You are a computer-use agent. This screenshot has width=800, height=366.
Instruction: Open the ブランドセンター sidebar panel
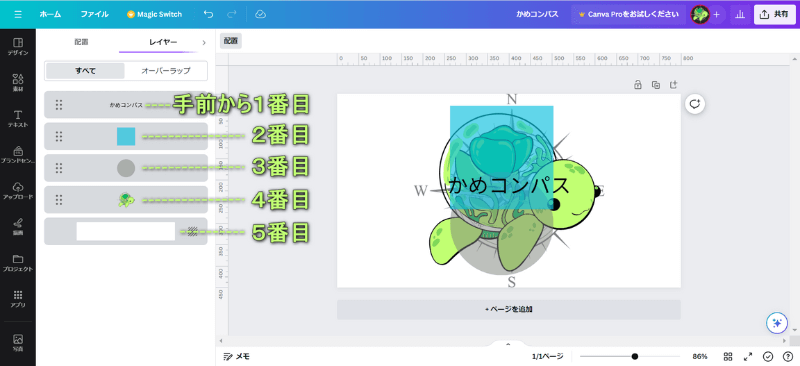(x=18, y=155)
